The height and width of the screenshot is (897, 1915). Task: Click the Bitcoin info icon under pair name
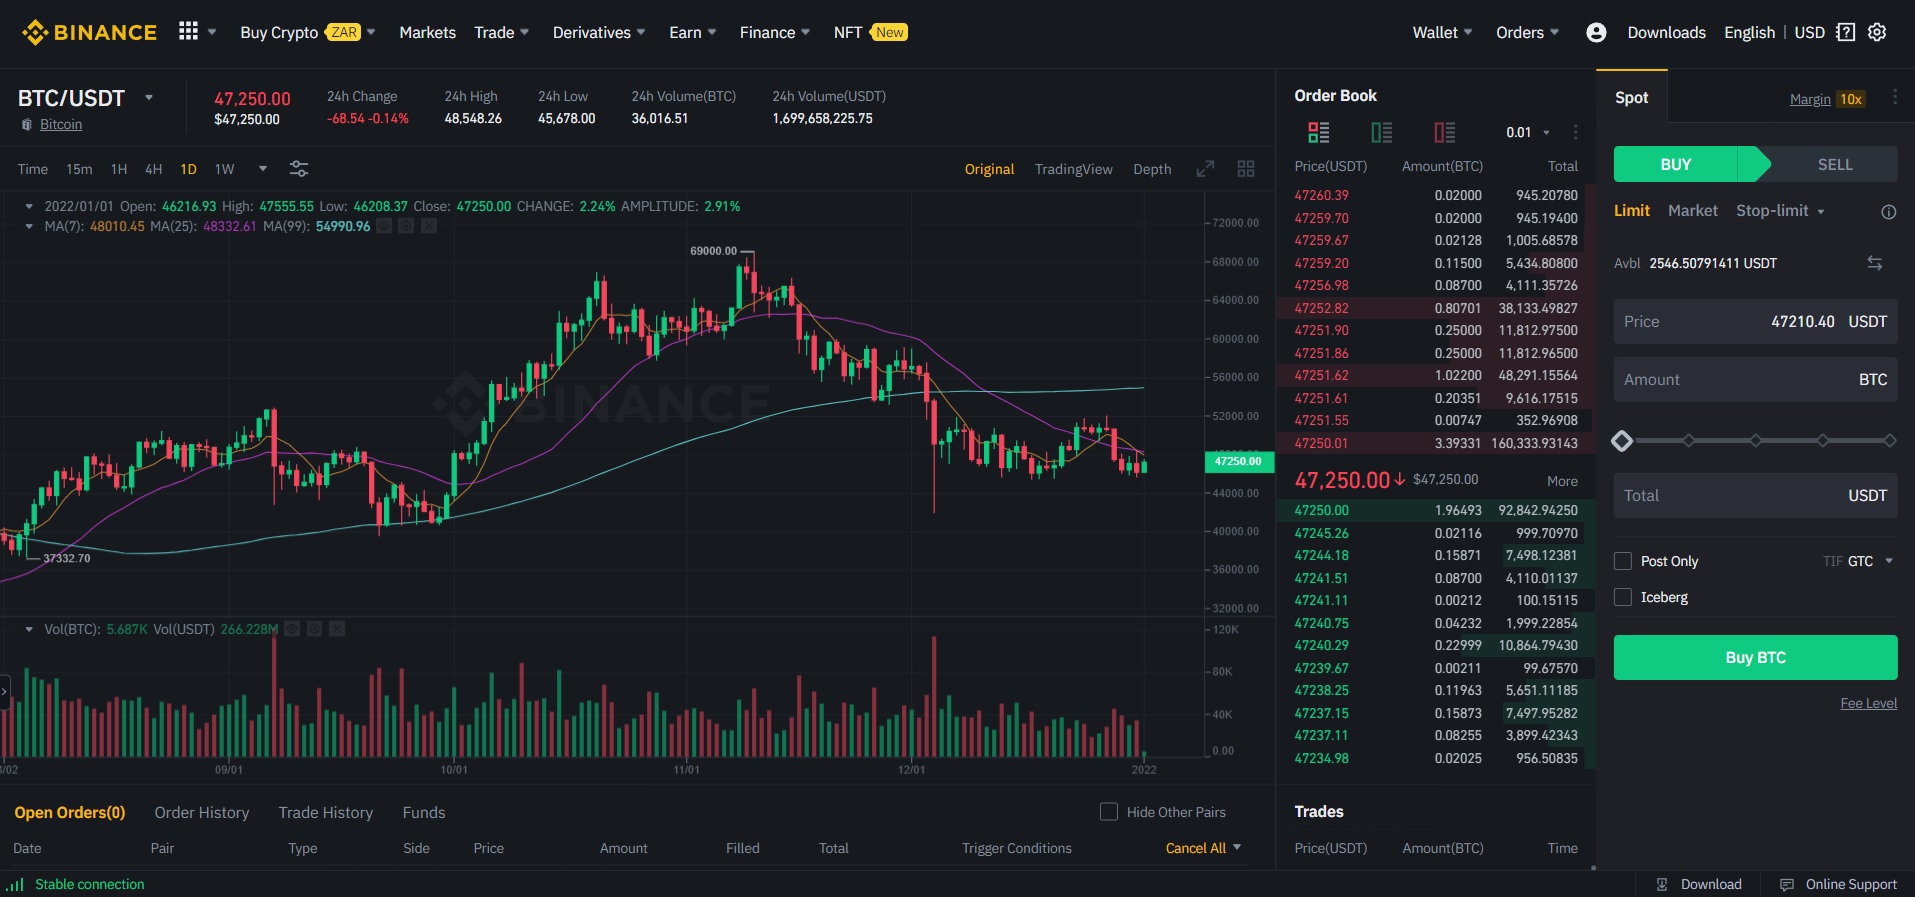coord(27,125)
